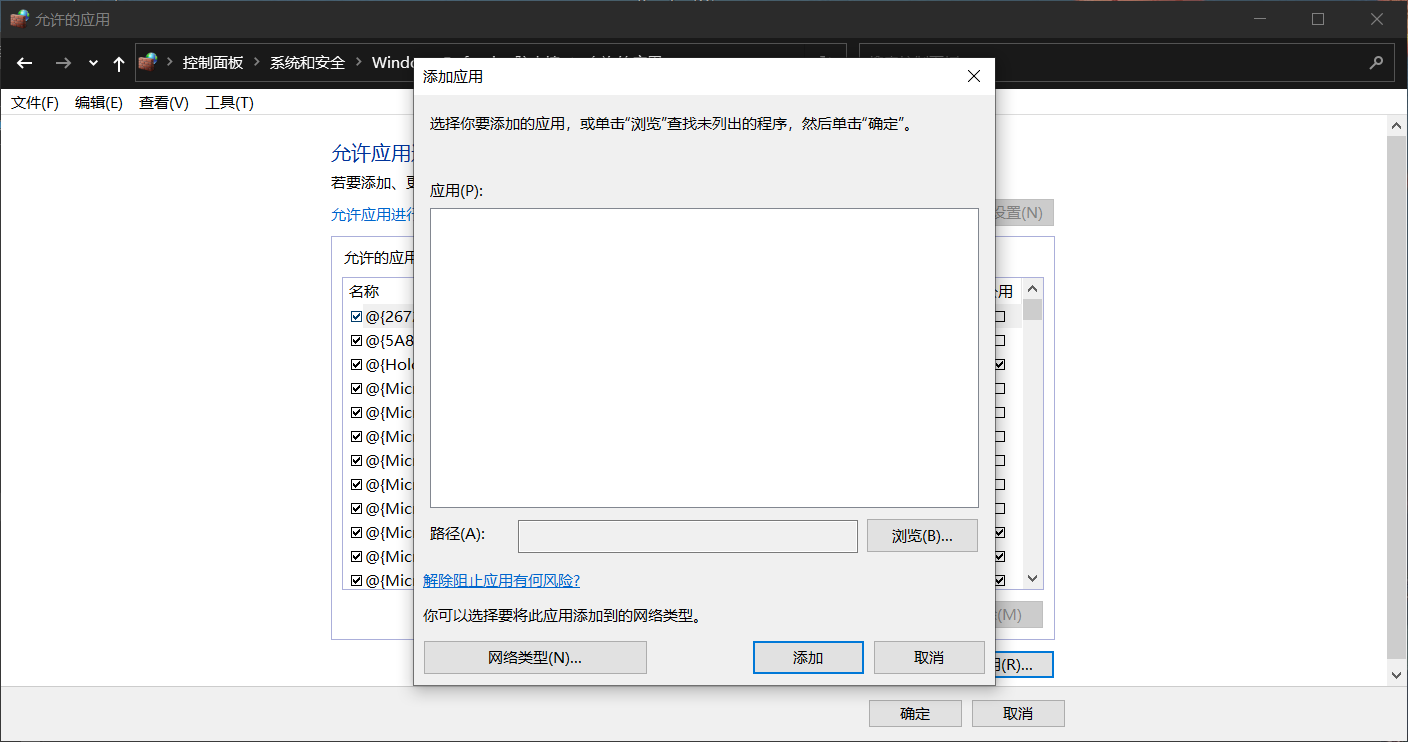The width and height of the screenshot is (1408, 742).
Task: Open the 查看(V) menu
Action: (163, 101)
